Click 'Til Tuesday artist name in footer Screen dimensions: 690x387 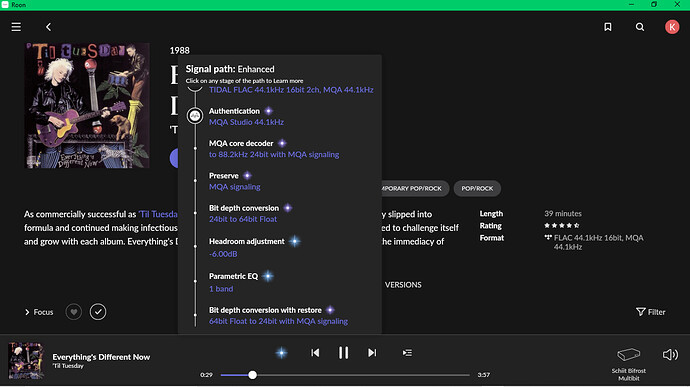[x=68, y=366]
